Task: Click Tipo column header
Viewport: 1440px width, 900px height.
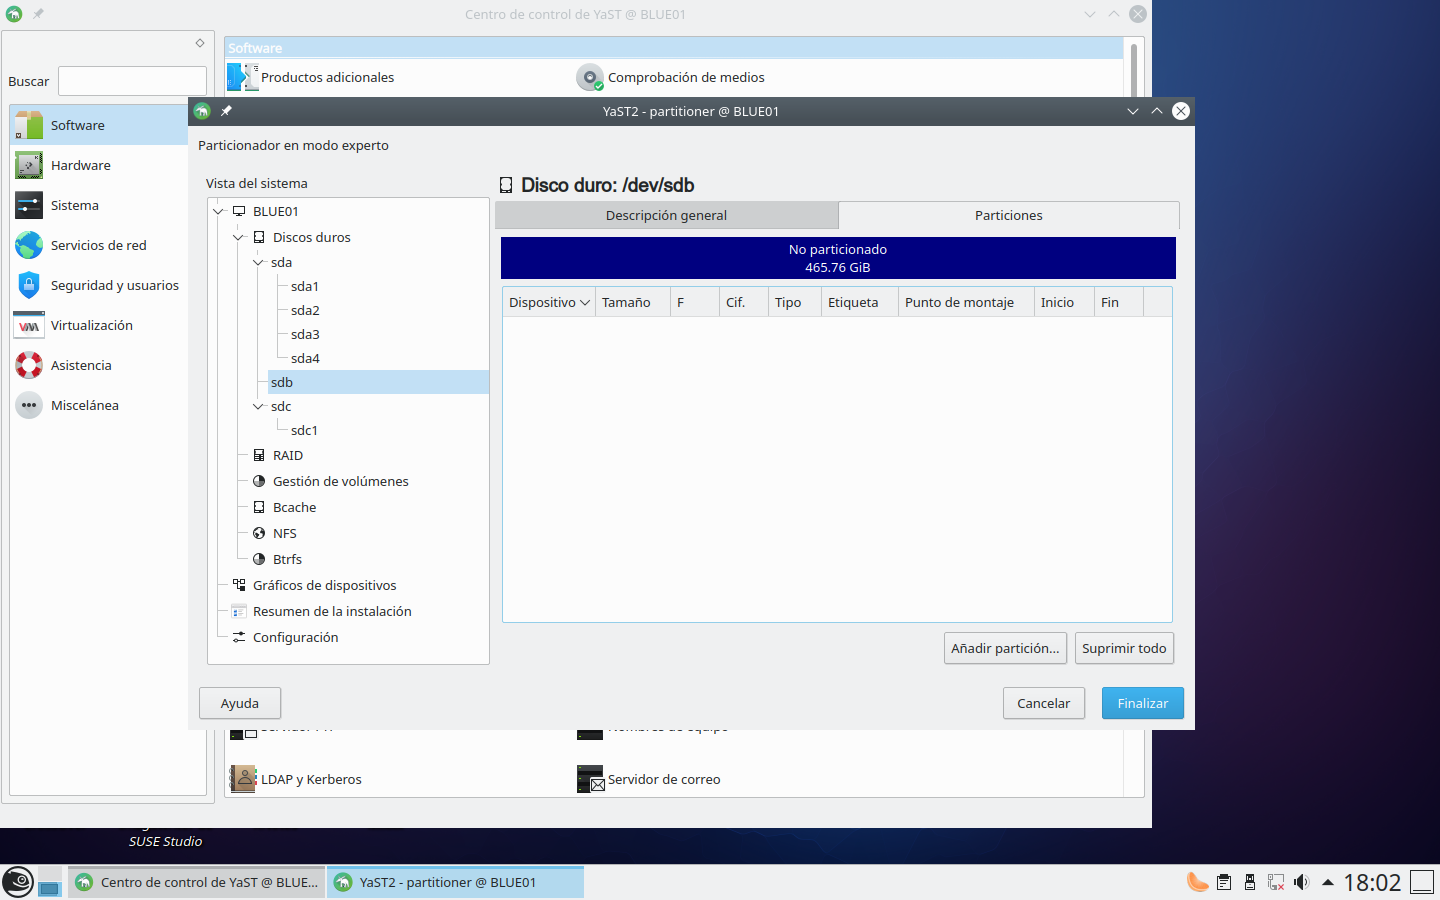Action: click(795, 302)
